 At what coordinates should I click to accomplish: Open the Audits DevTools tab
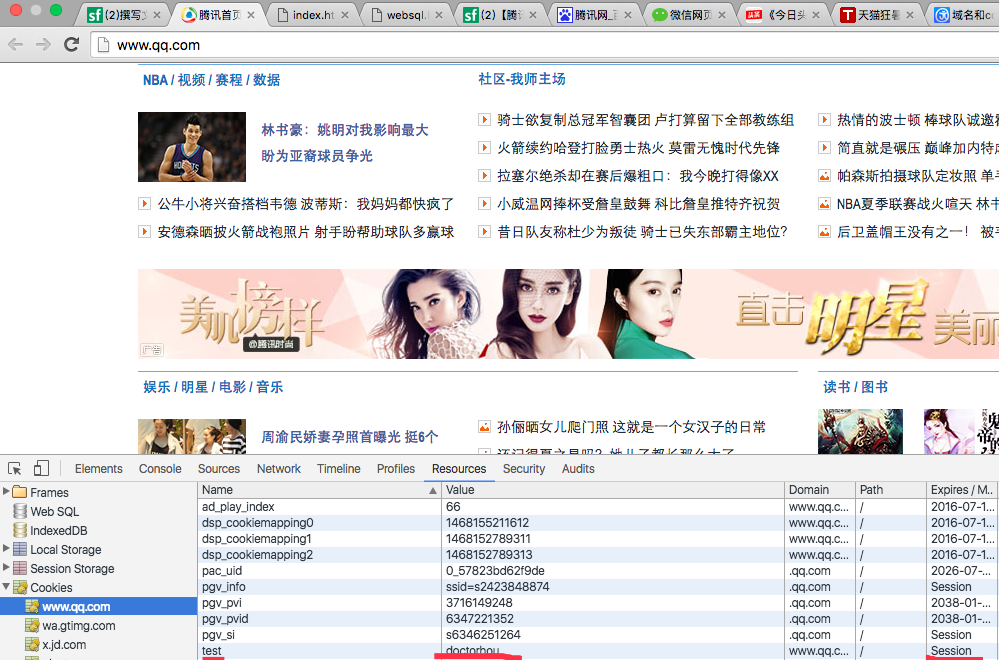pos(578,468)
